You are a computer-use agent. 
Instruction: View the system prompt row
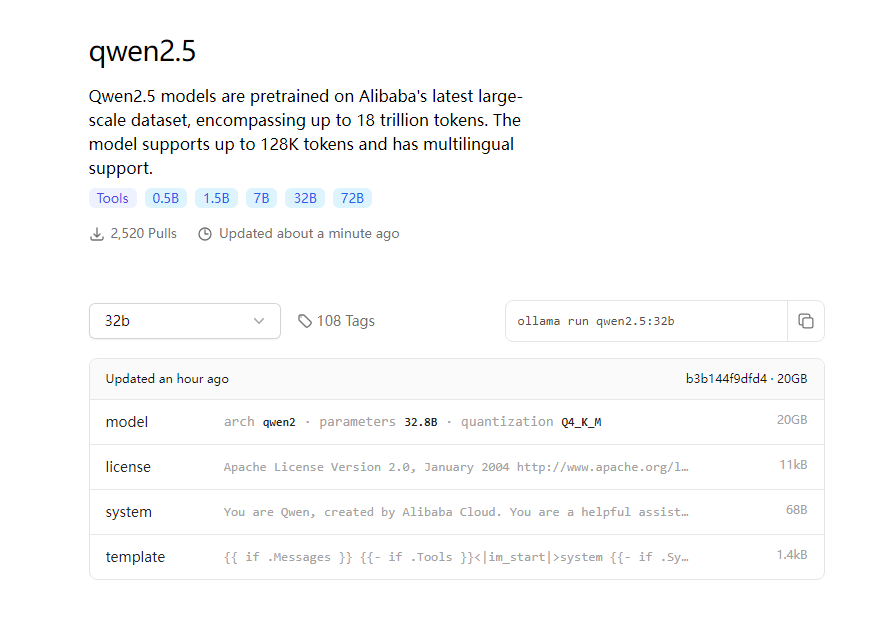point(456,512)
